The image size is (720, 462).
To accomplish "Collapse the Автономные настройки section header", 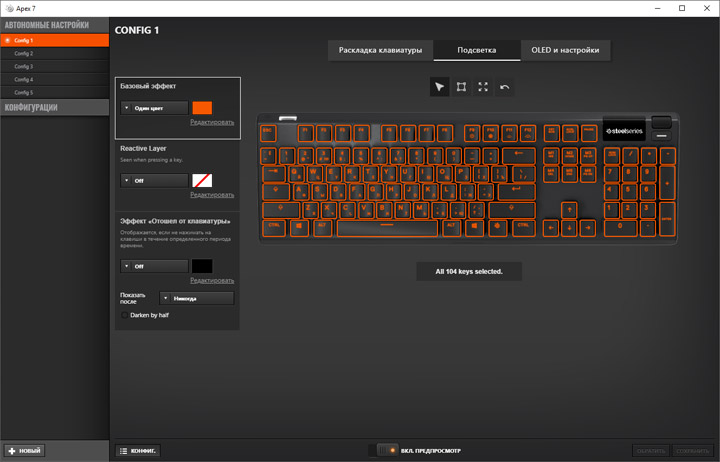I will (x=55, y=25).
